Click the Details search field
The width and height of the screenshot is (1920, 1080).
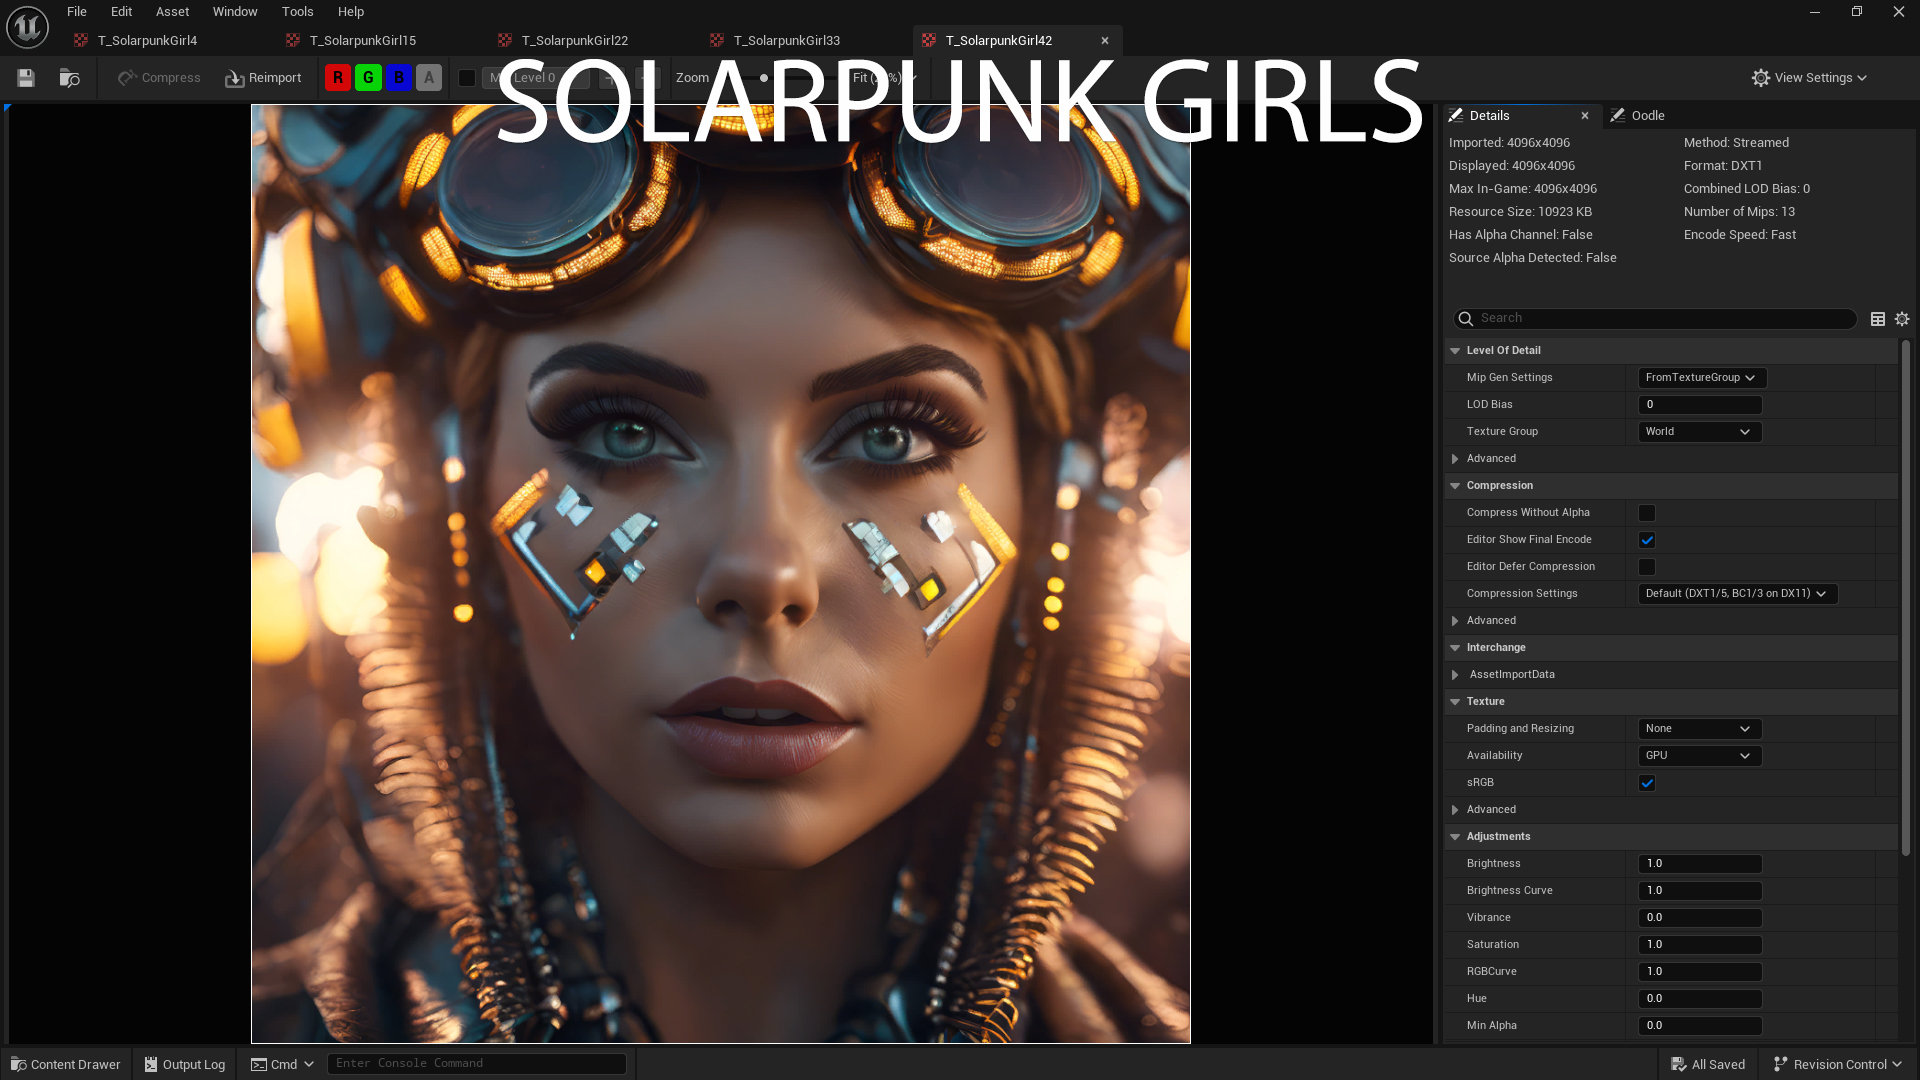pos(1655,318)
